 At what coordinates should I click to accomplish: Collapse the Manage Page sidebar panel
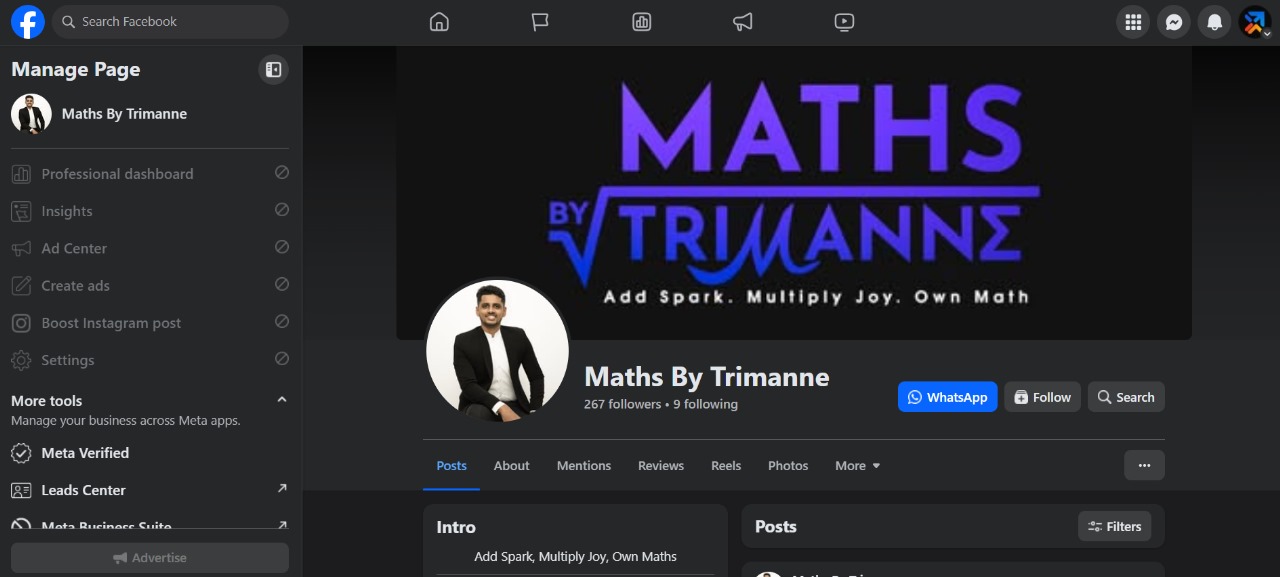coord(273,69)
